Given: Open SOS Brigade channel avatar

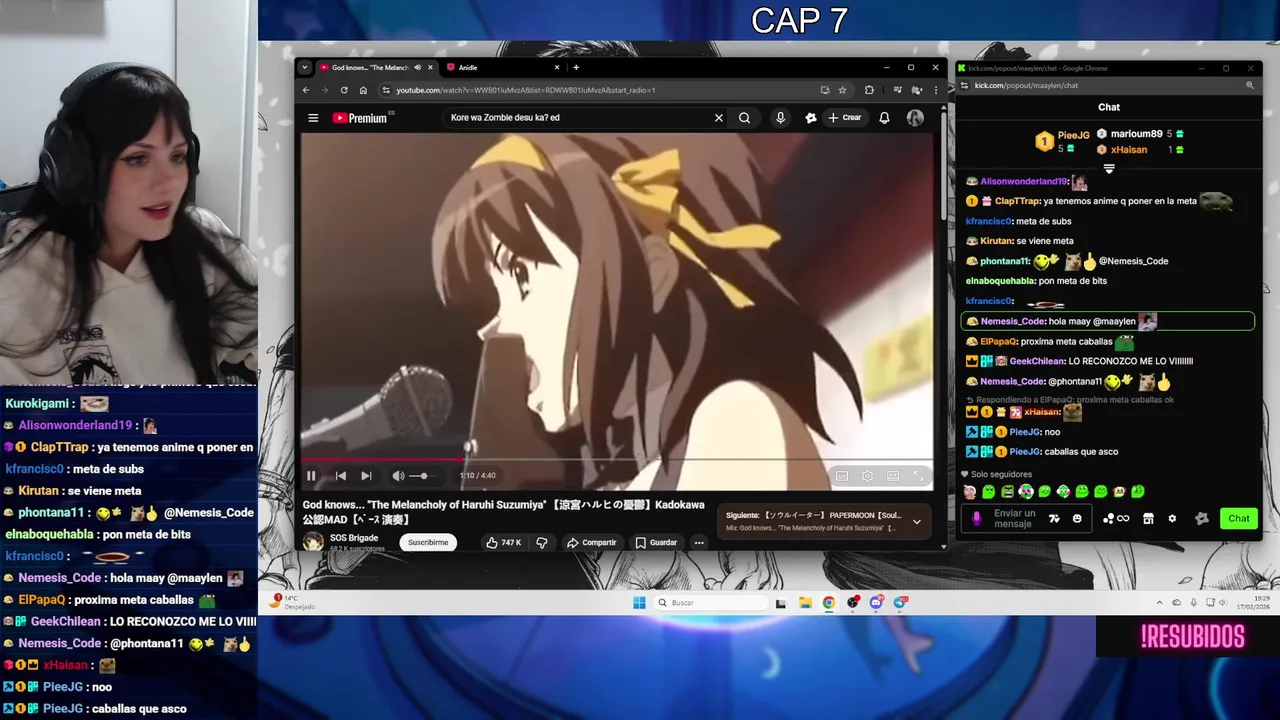Looking at the screenshot, I should click(x=313, y=541).
